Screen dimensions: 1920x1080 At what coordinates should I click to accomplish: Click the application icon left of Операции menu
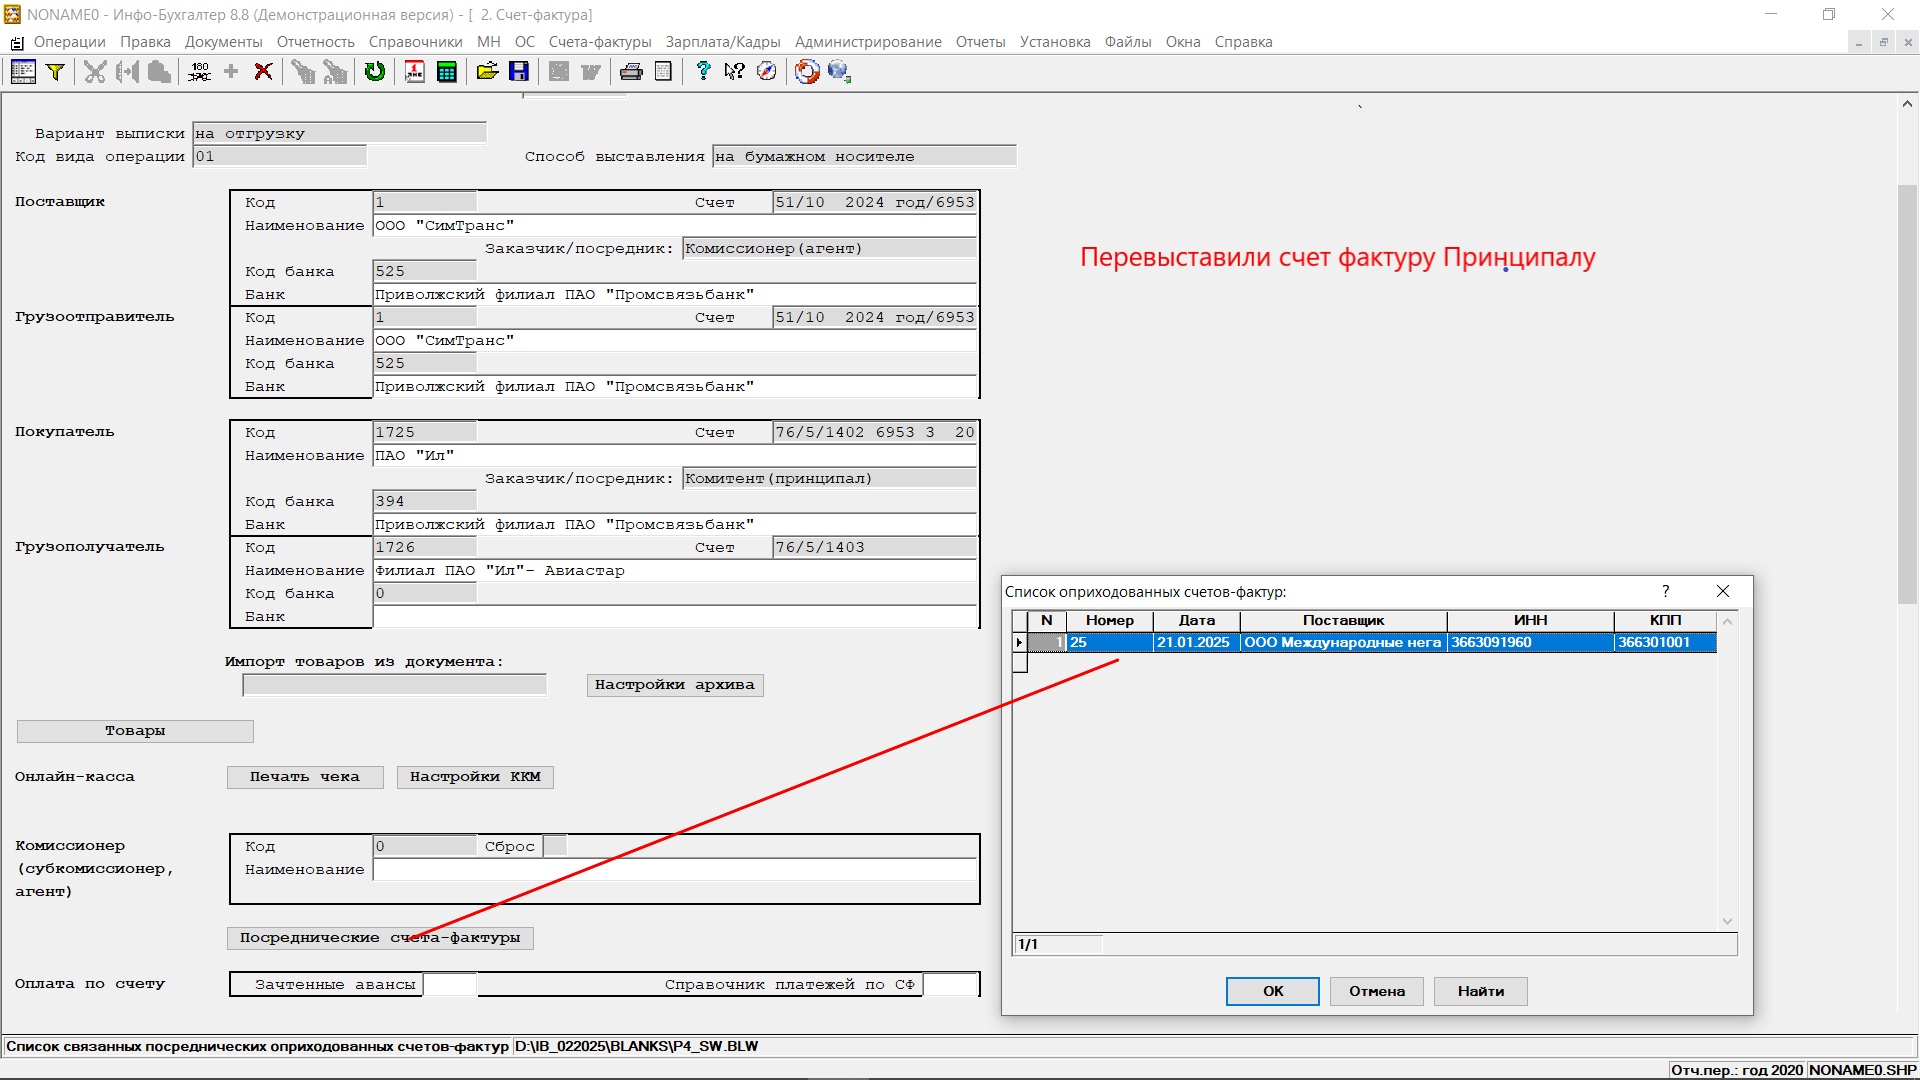click(17, 42)
